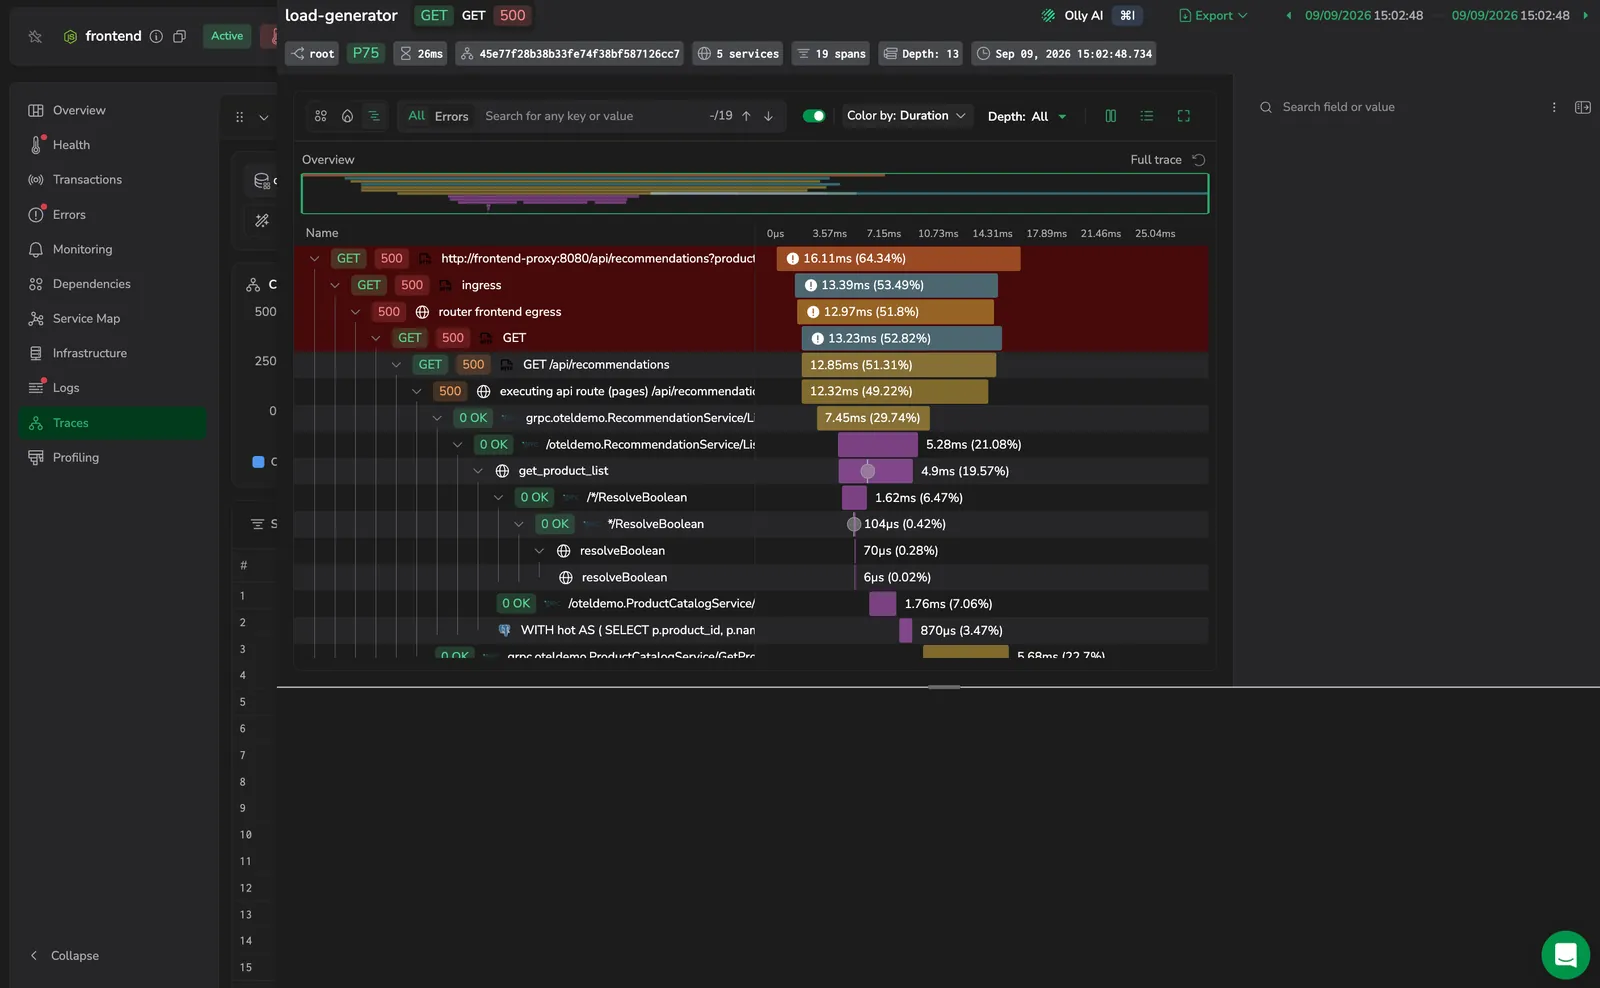Click the Dependencies sidebar icon

click(36, 284)
